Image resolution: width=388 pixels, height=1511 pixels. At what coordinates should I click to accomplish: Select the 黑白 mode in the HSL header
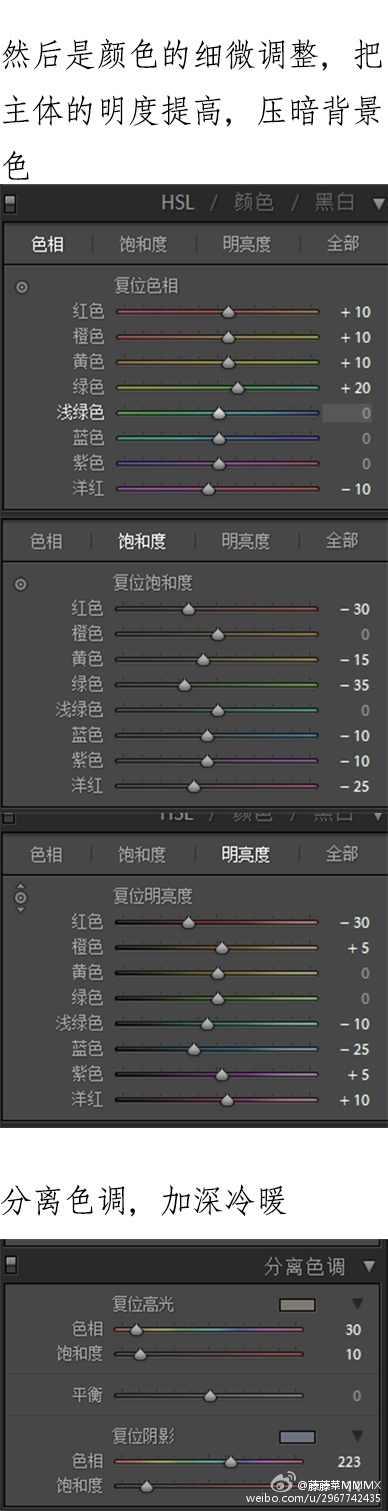334,203
